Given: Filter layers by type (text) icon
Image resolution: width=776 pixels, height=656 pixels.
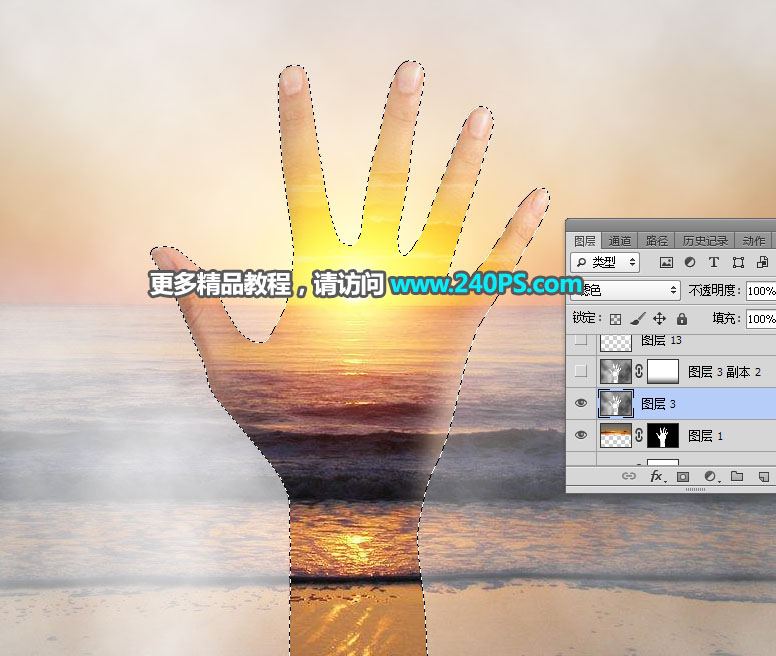Looking at the screenshot, I should 714,263.
